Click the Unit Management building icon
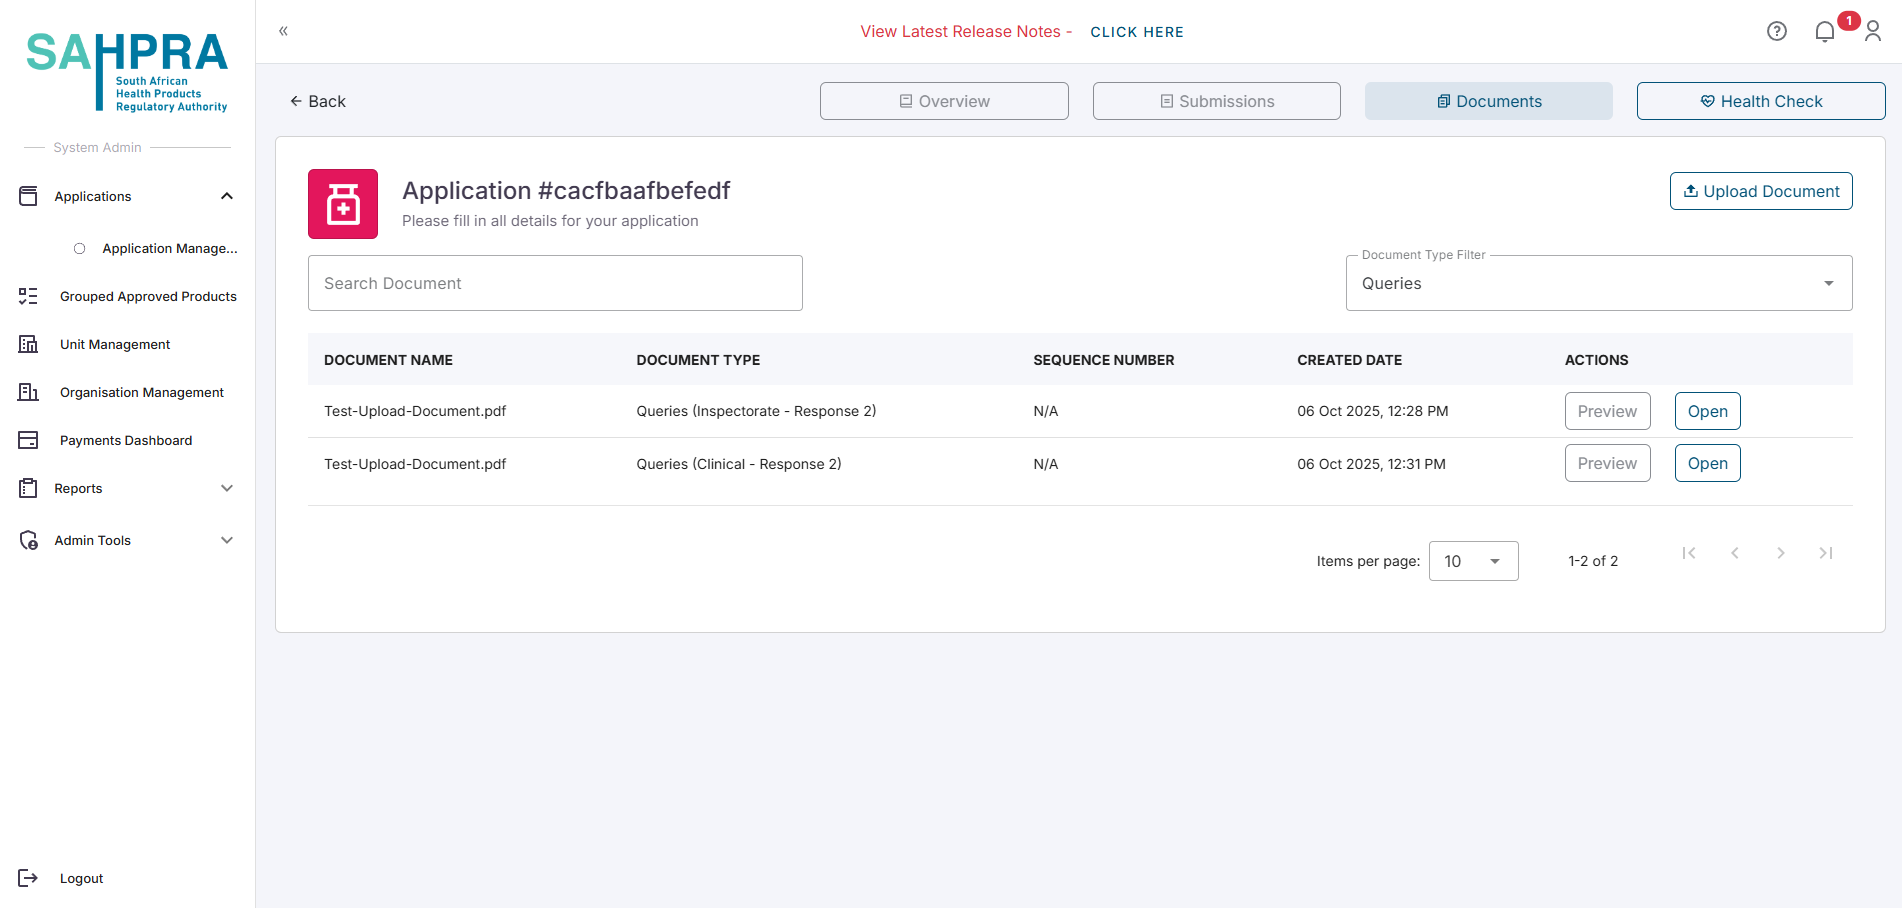Viewport: 1902px width, 908px height. tap(28, 344)
